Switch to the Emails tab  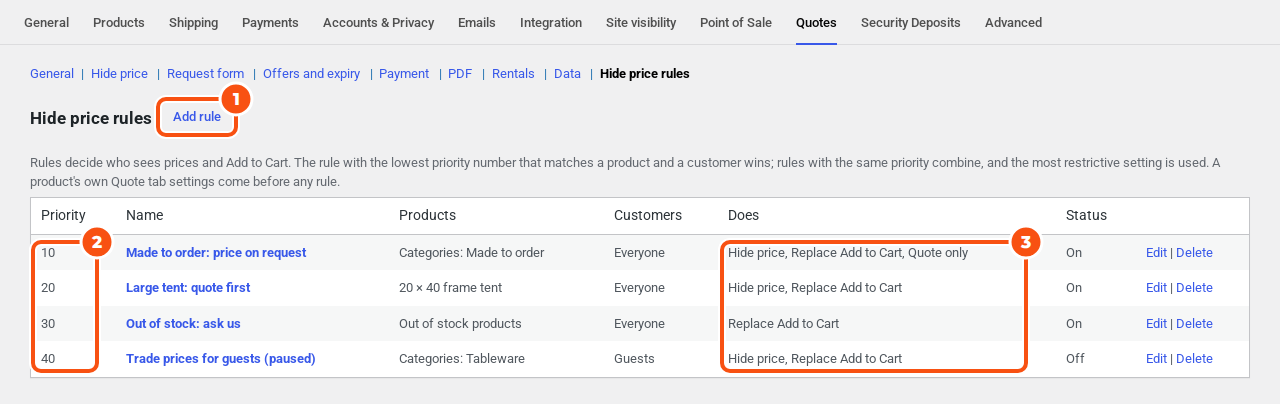click(477, 22)
